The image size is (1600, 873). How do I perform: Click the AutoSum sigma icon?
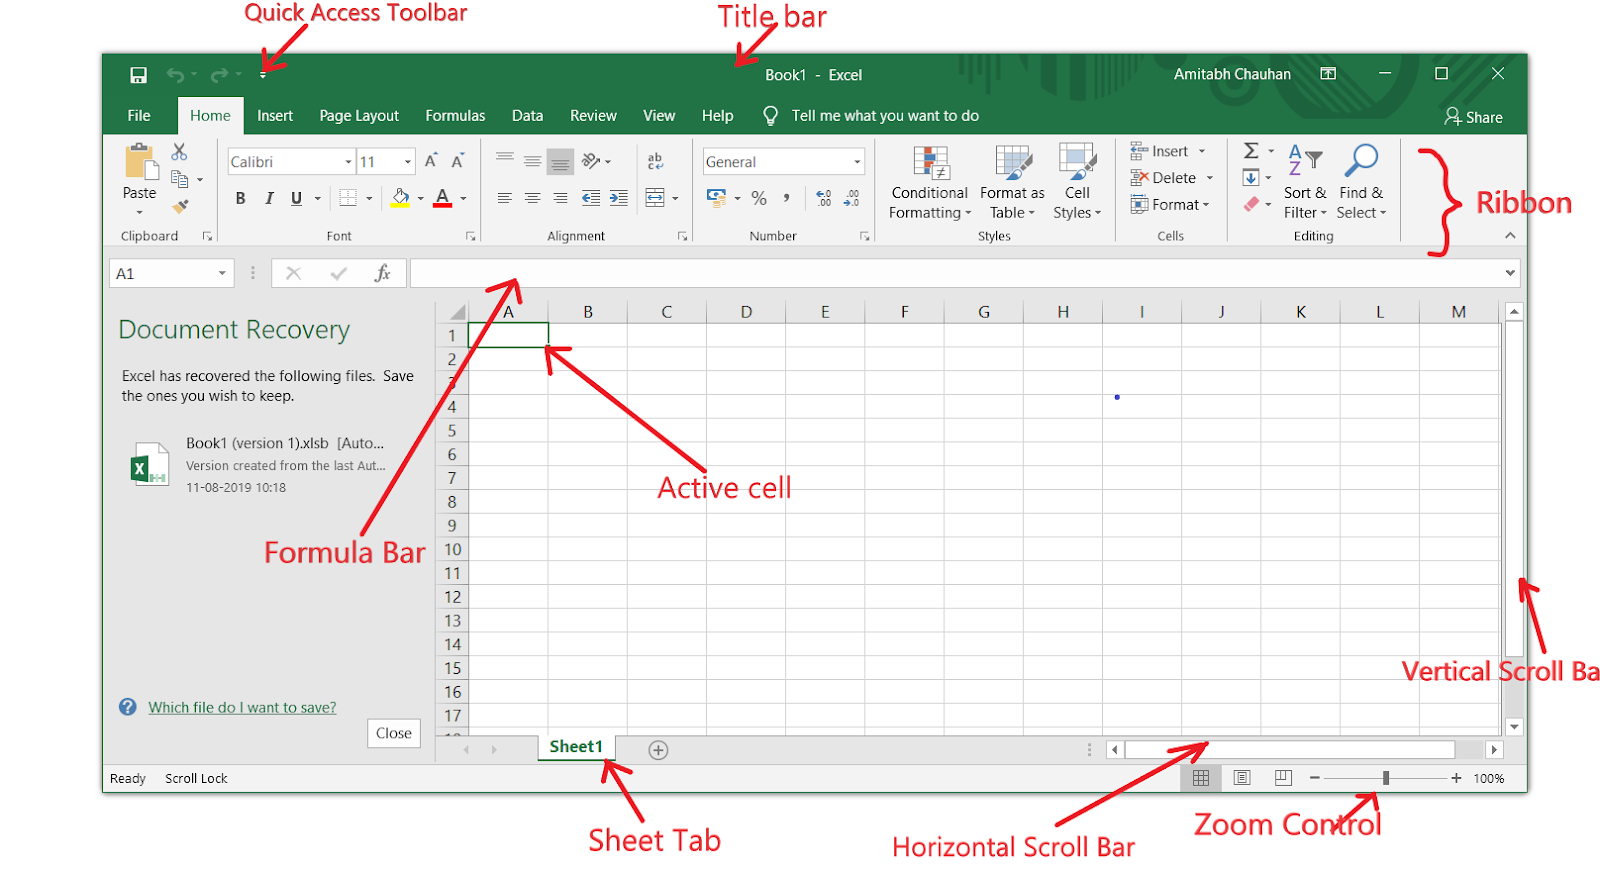coord(1251,151)
